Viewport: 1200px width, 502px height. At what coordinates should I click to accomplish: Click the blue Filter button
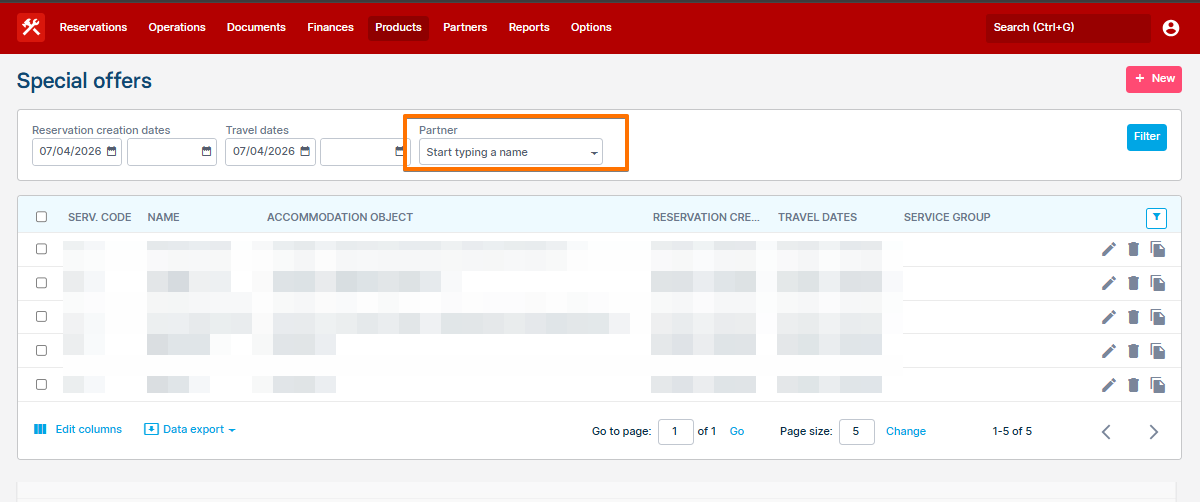(1146, 137)
